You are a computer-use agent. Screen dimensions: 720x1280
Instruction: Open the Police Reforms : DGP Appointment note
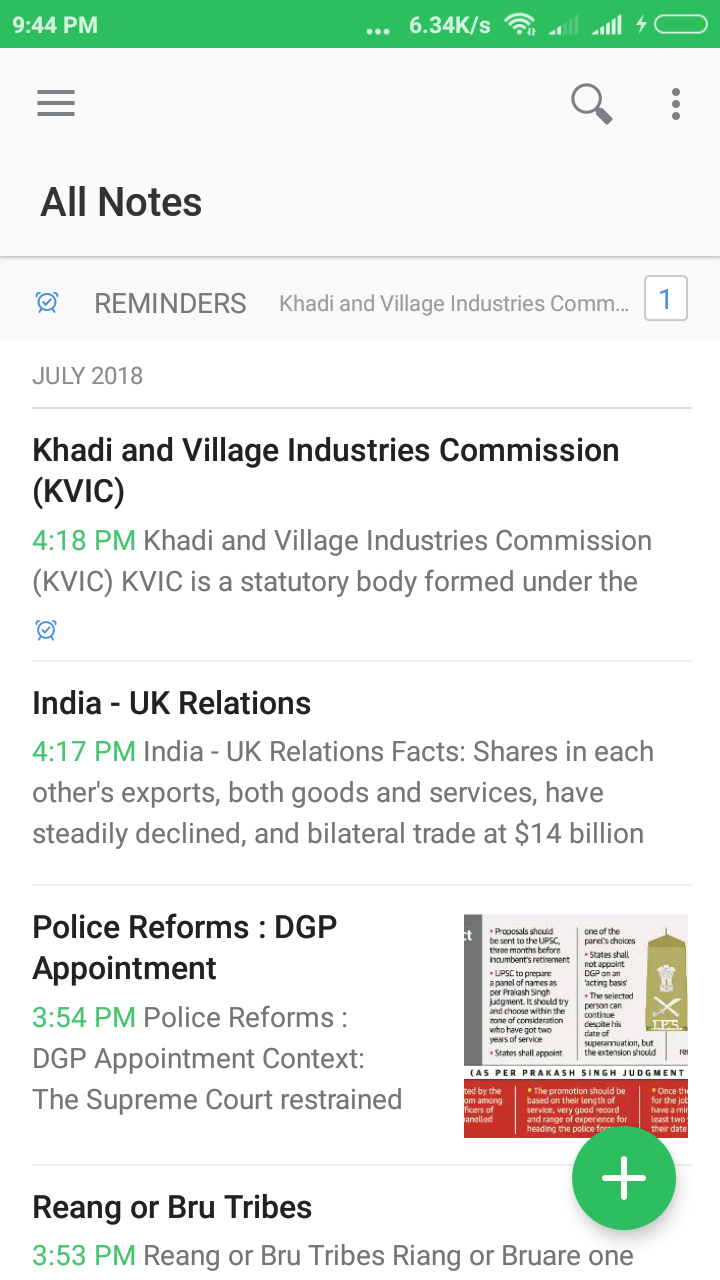185,947
